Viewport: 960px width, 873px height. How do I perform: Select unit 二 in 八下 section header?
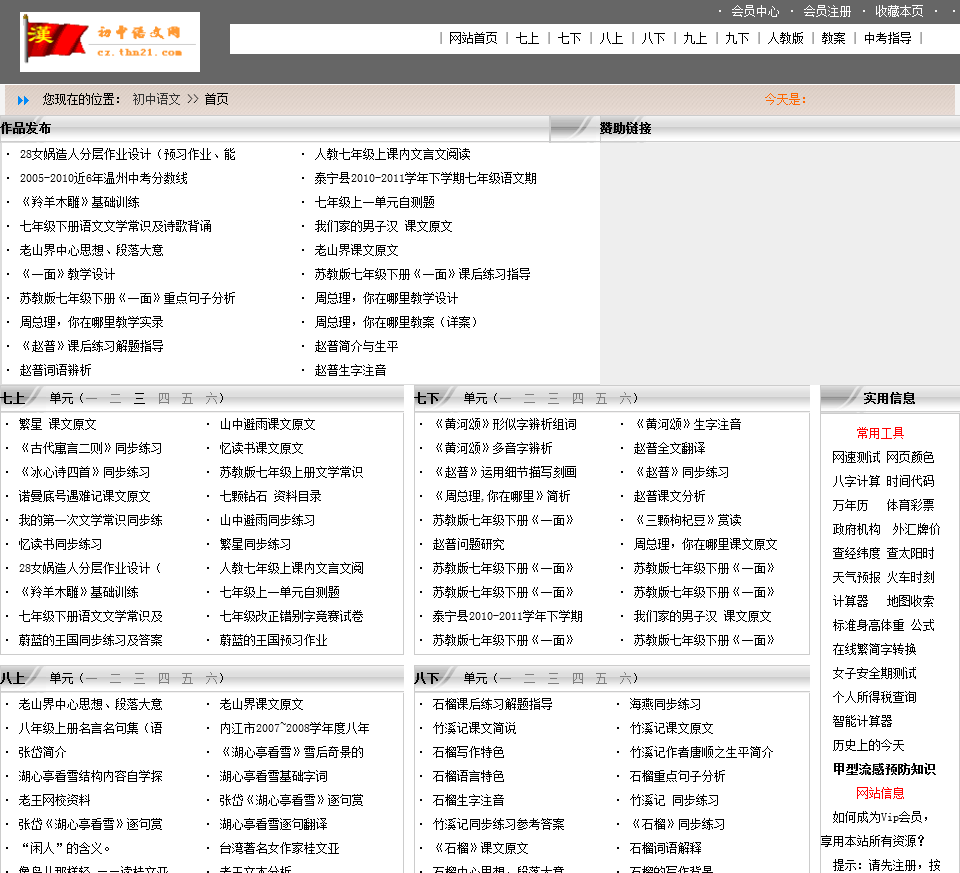[x=530, y=678]
